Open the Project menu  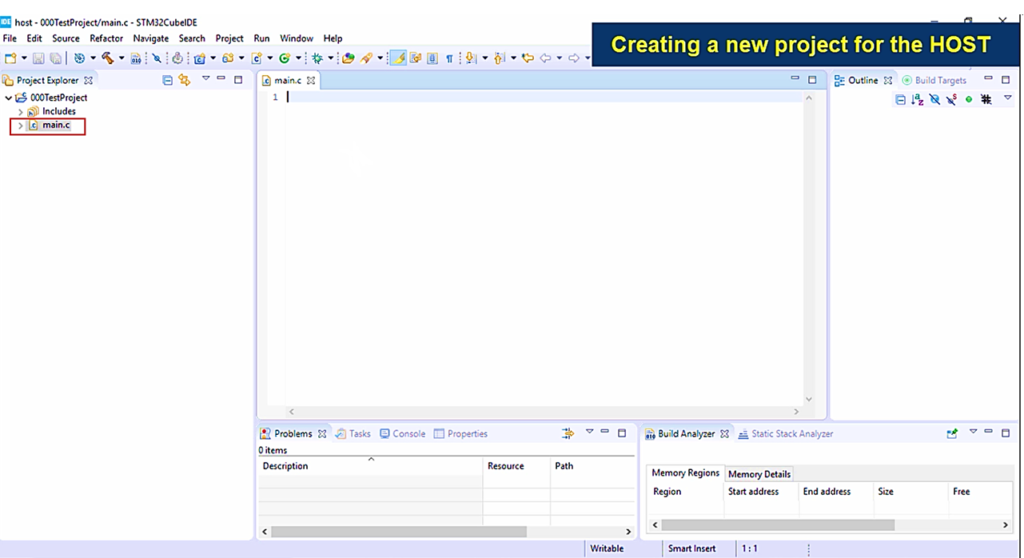pyautogui.click(x=229, y=39)
